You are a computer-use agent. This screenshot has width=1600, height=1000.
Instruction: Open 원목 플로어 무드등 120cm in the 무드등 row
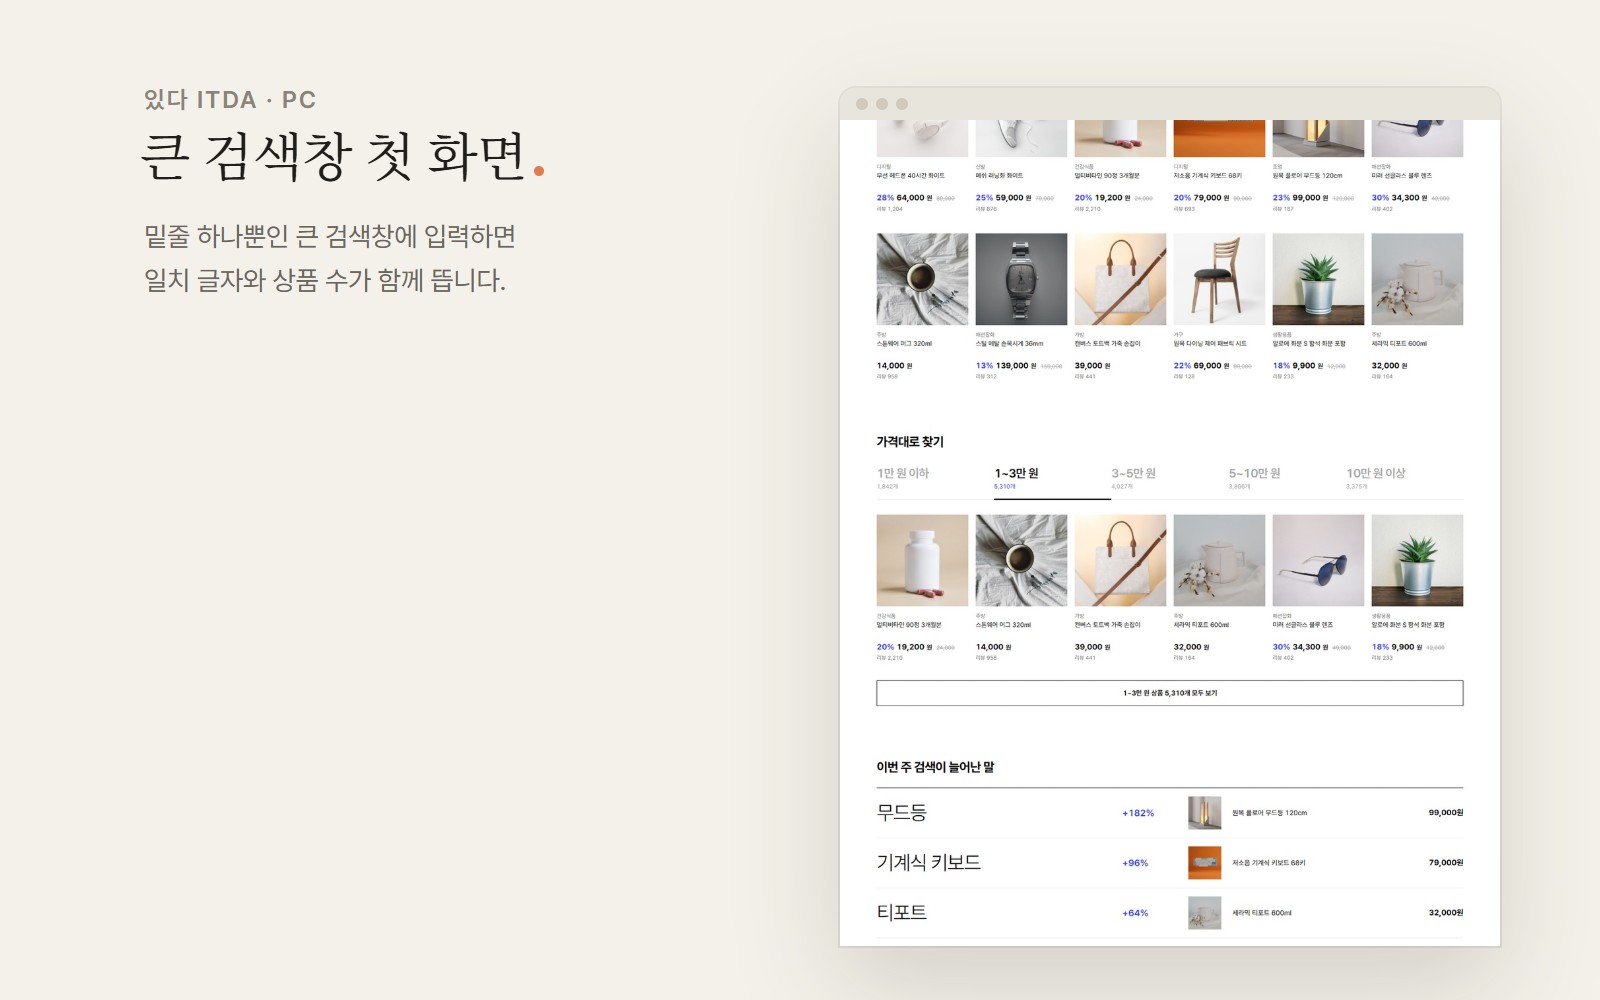[1269, 813]
